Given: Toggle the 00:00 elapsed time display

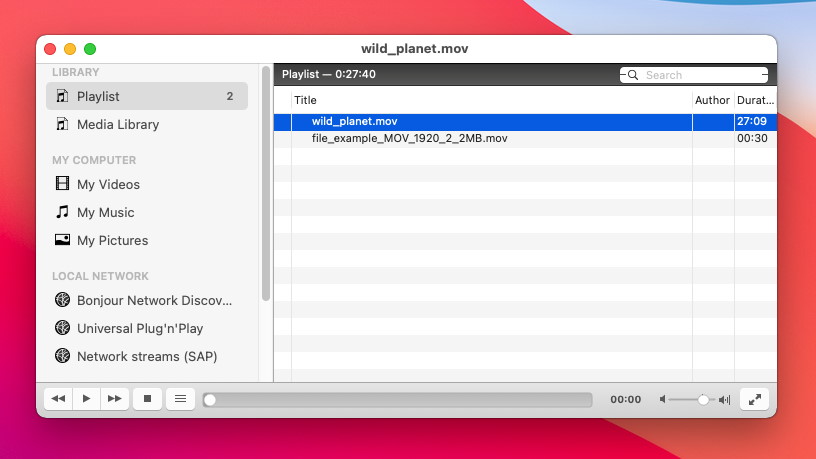Looking at the screenshot, I should [626, 400].
